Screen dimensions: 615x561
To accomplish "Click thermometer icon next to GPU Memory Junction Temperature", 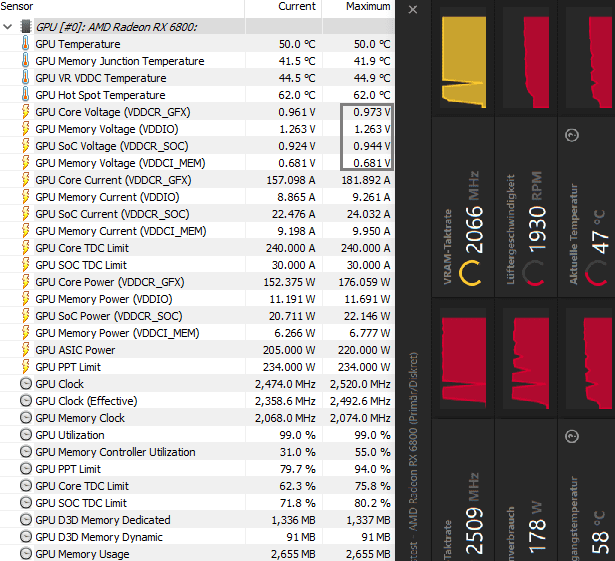I will click(x=25, y=61).
